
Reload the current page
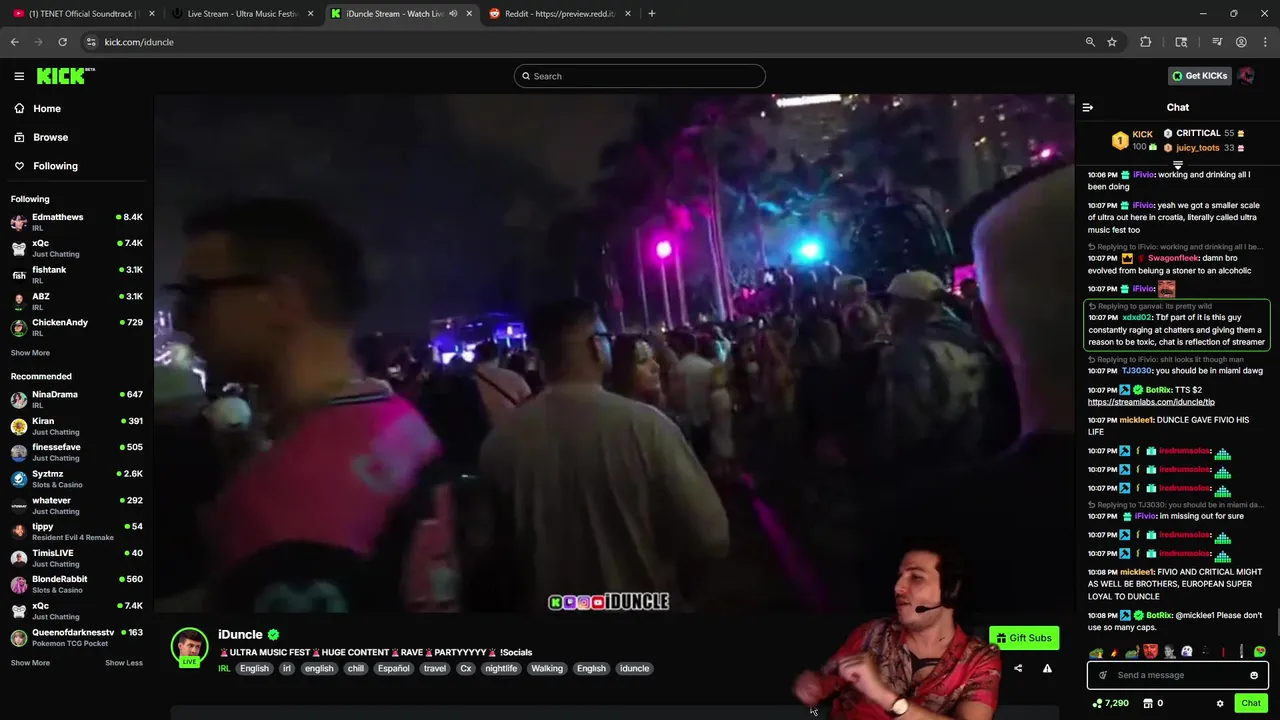pyautogui.click(x=62, y=42)
